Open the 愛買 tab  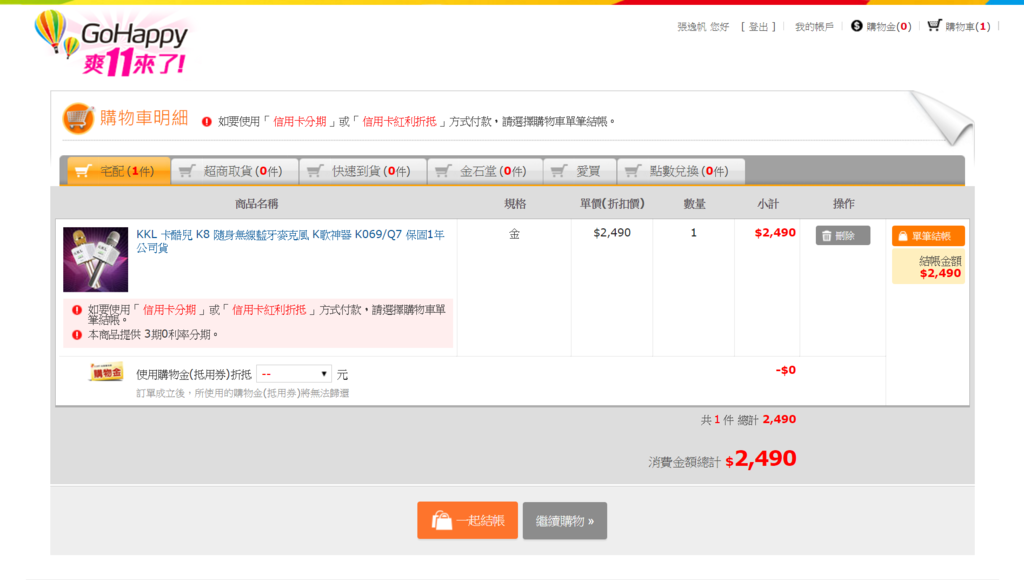(x=580, y=171)
